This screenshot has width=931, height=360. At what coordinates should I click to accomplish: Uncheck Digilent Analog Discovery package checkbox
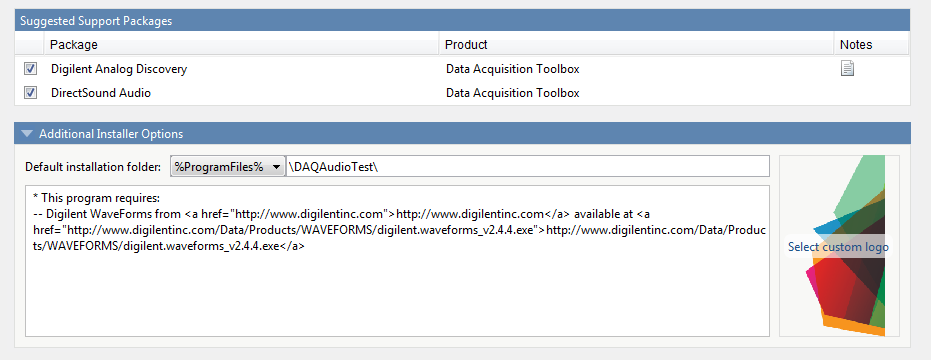point(30,69)
